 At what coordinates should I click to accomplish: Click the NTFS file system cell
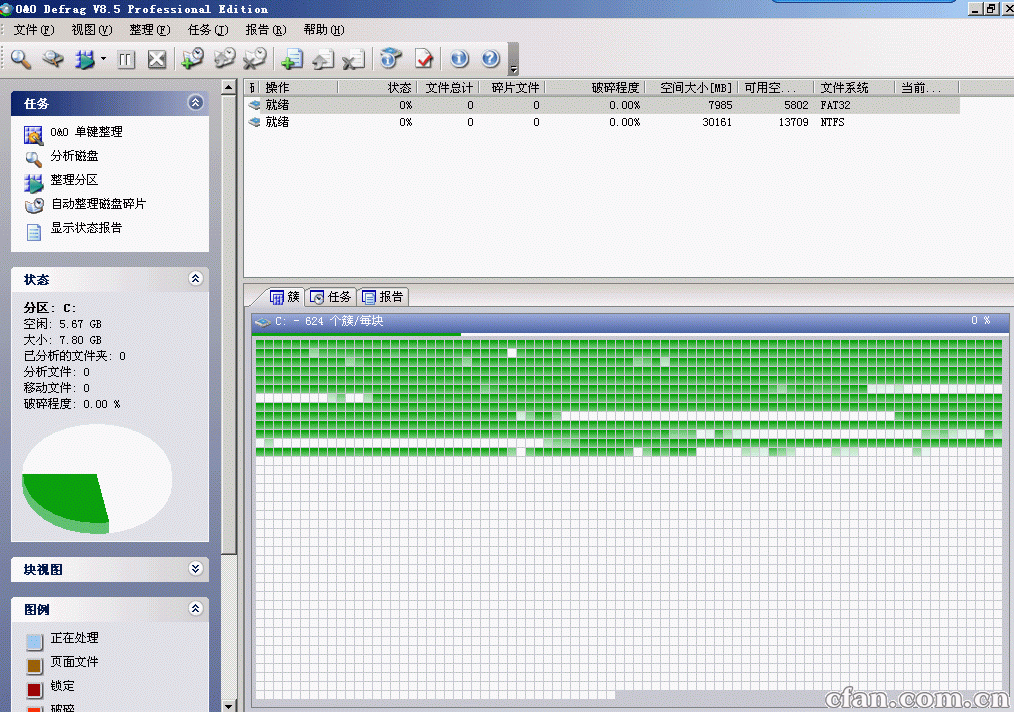coord(832,122)
